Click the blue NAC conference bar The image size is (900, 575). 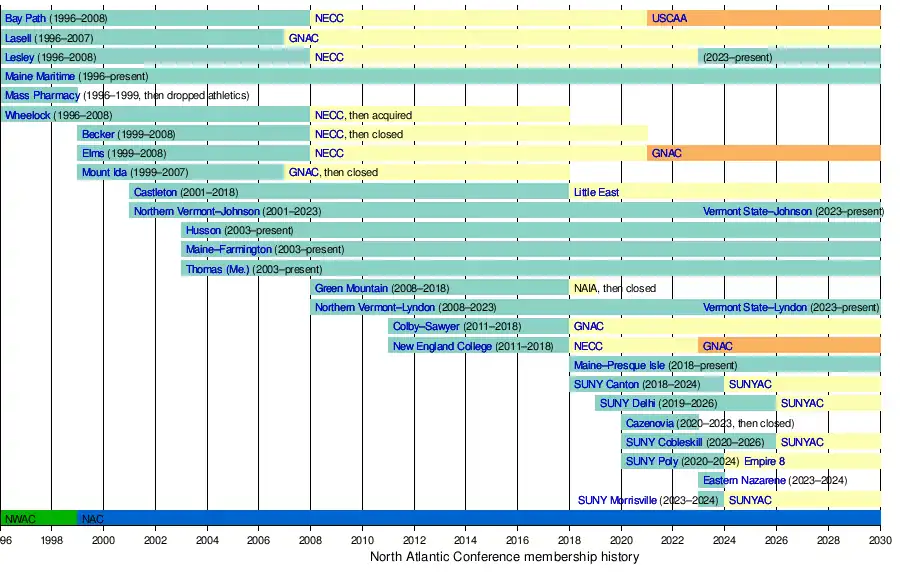tap(480, 518)
